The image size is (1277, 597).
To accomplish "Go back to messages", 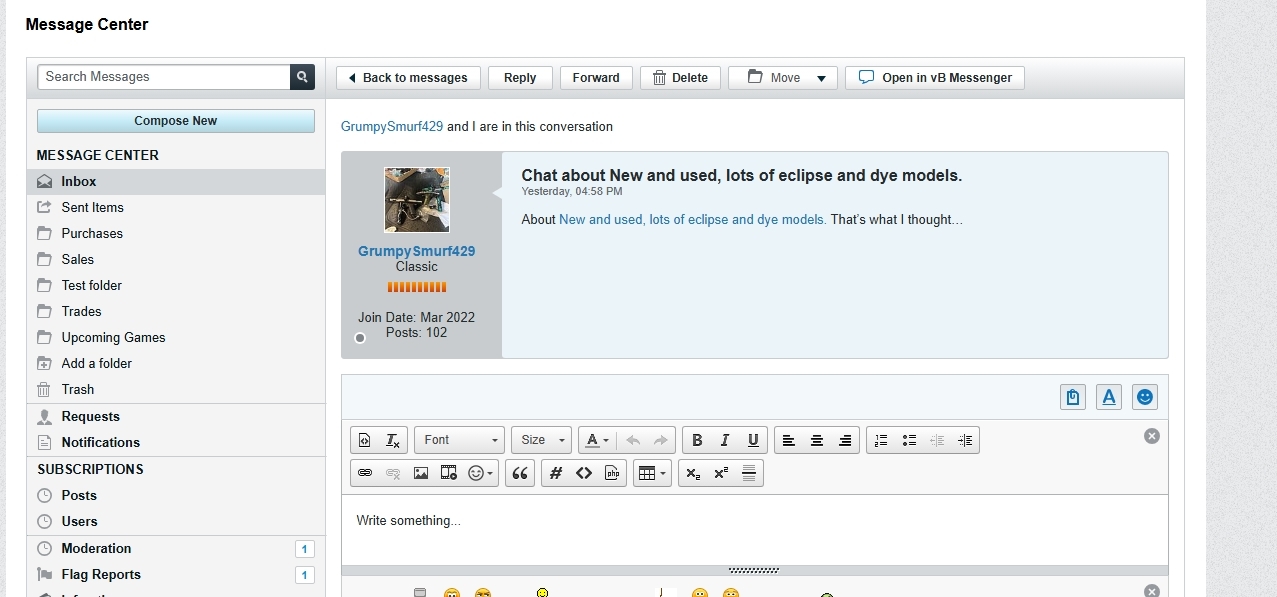I will (x=408, y=78).
